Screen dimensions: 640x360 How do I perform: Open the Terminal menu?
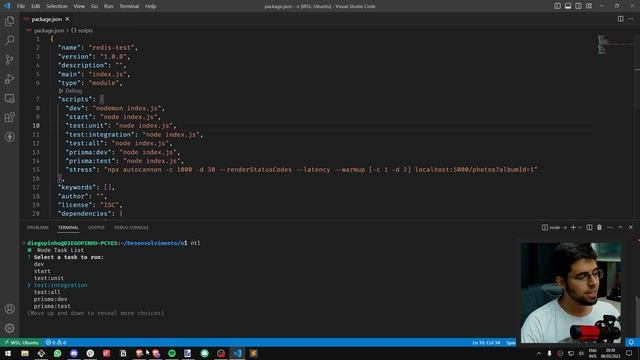(129, 6)
